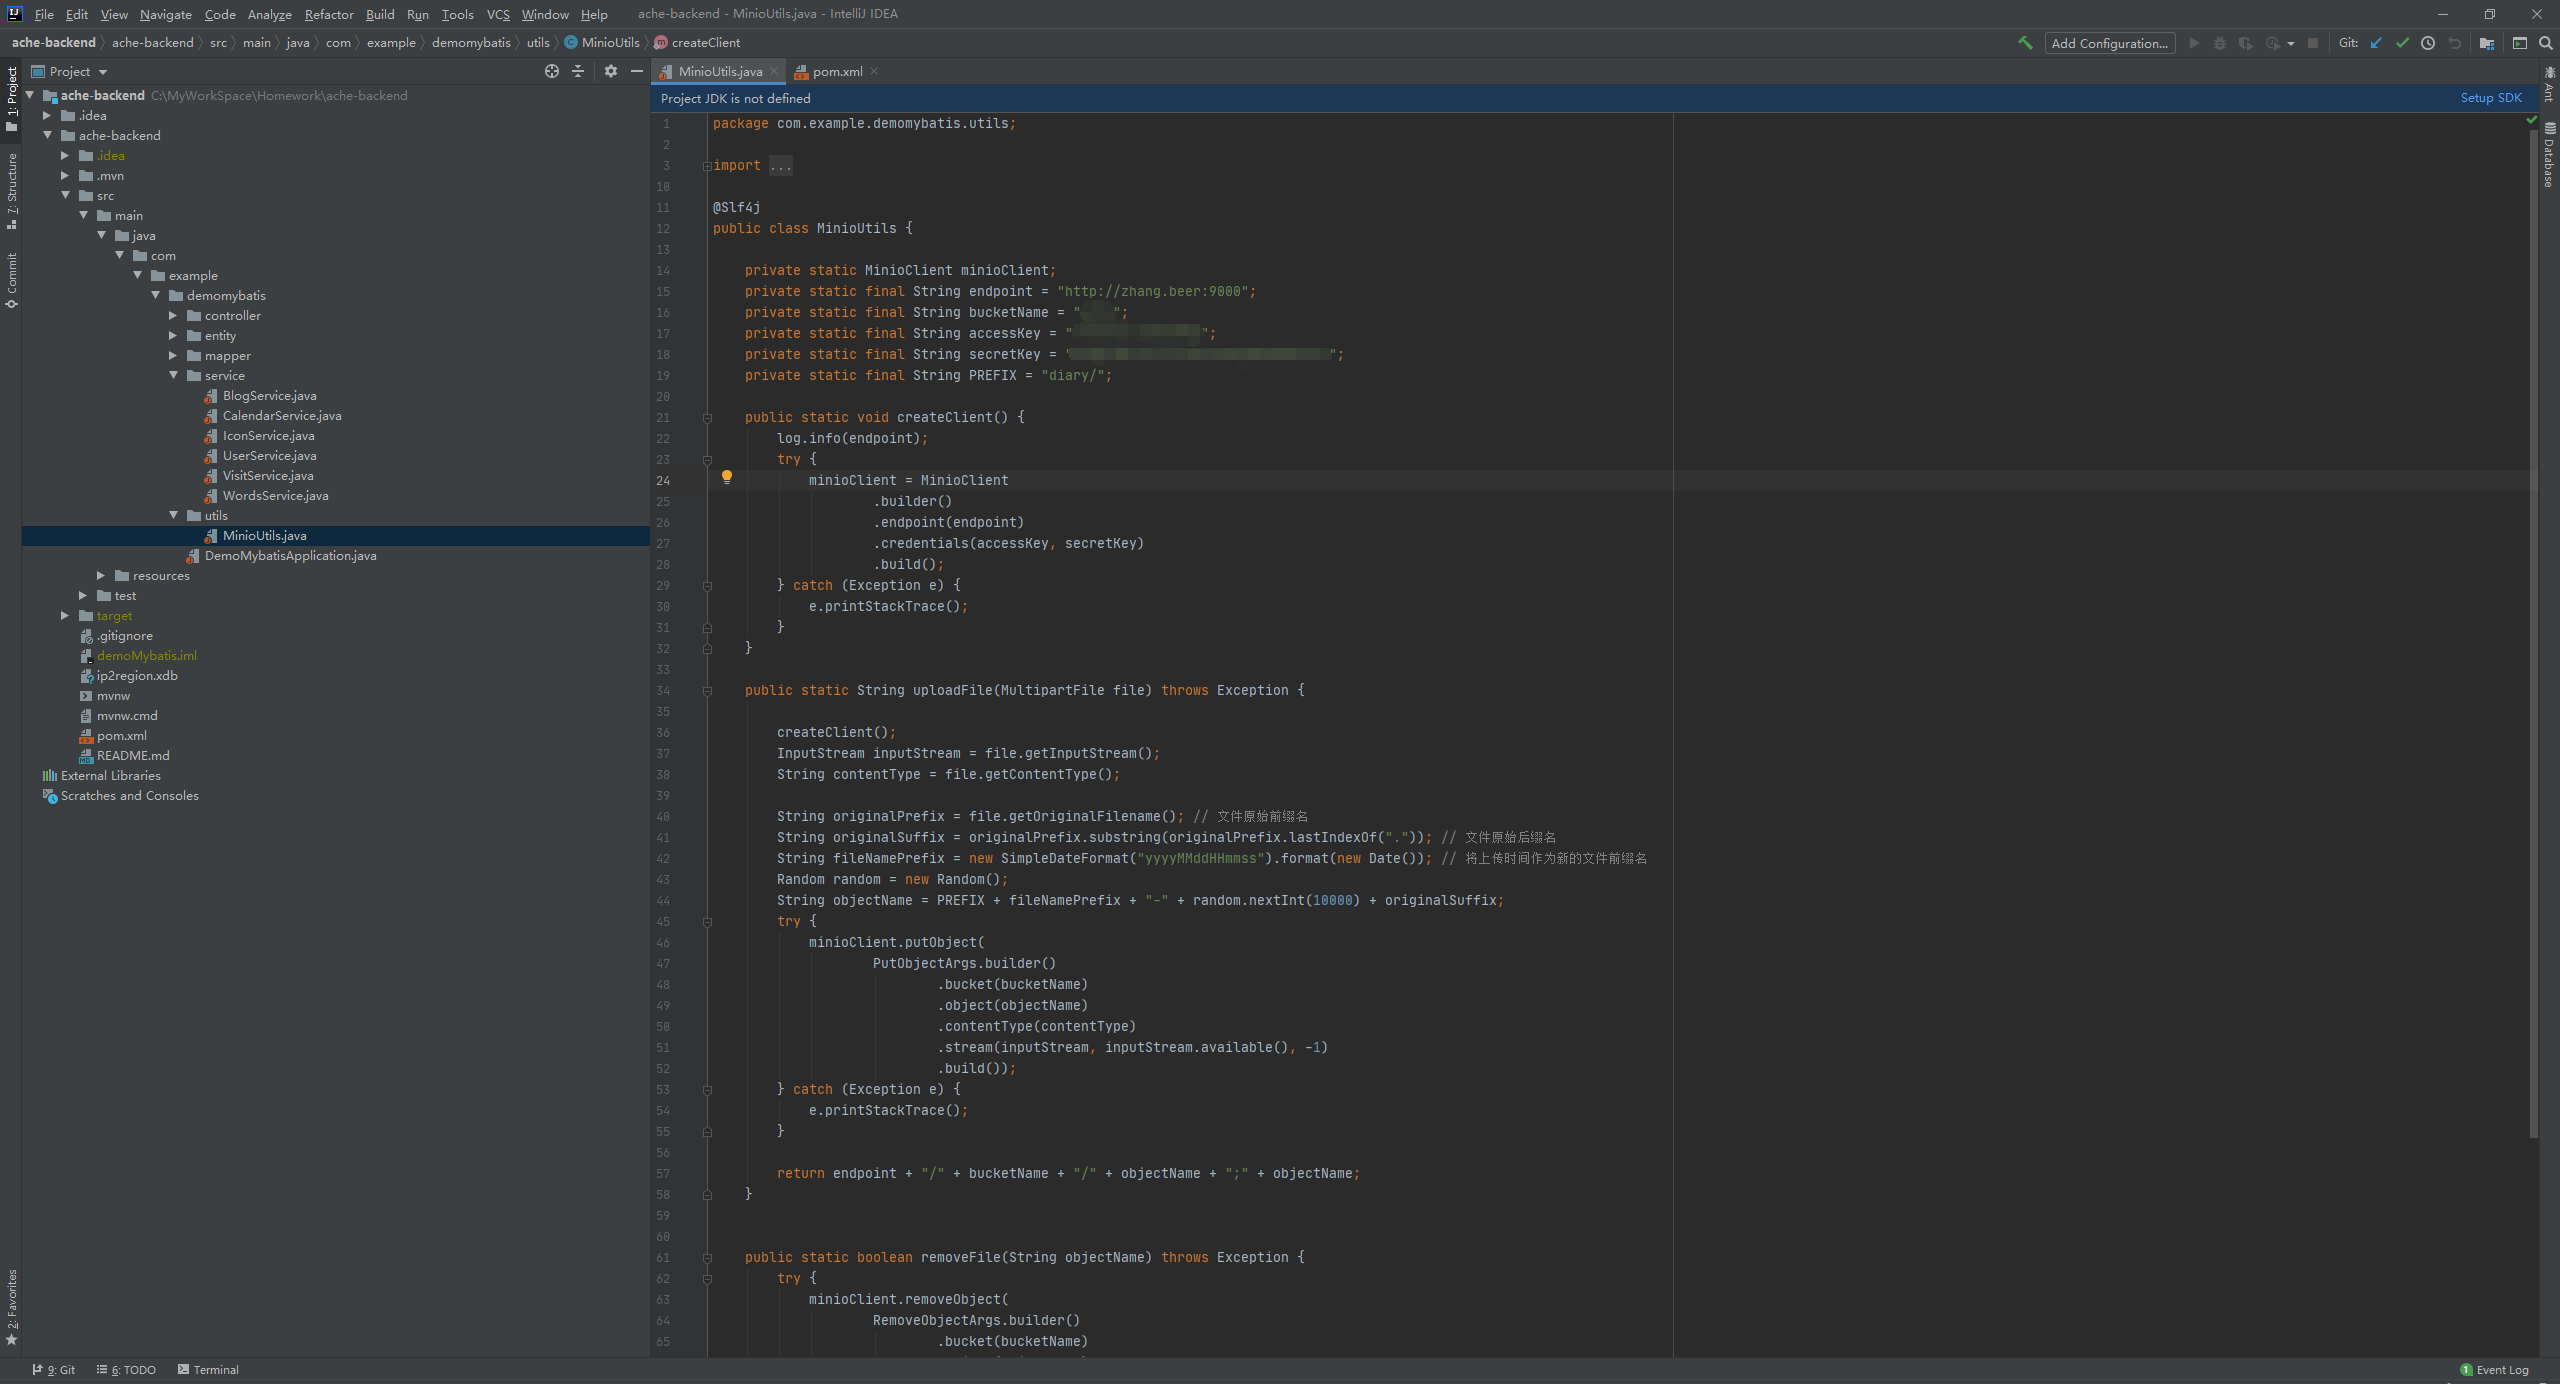Click the Event Log icon at bottom right
The width and height of the screenshot is (2560, 1384).
(2470, 1369)
